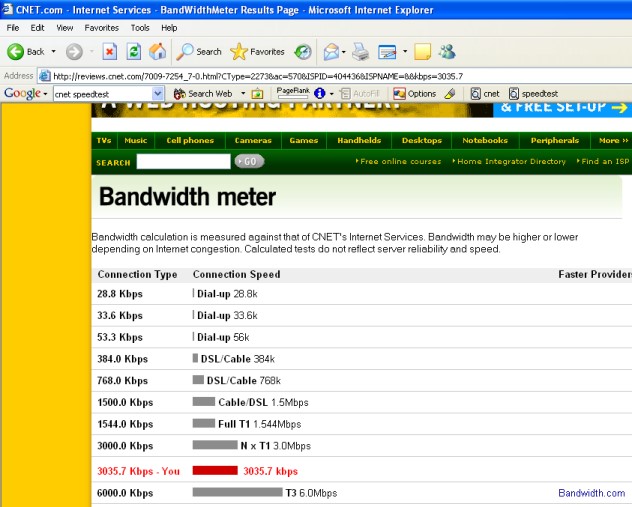The height and width of the screenshot is (507, 632).
Task: Click Search Web in Google toolbar
Action: 203,94
